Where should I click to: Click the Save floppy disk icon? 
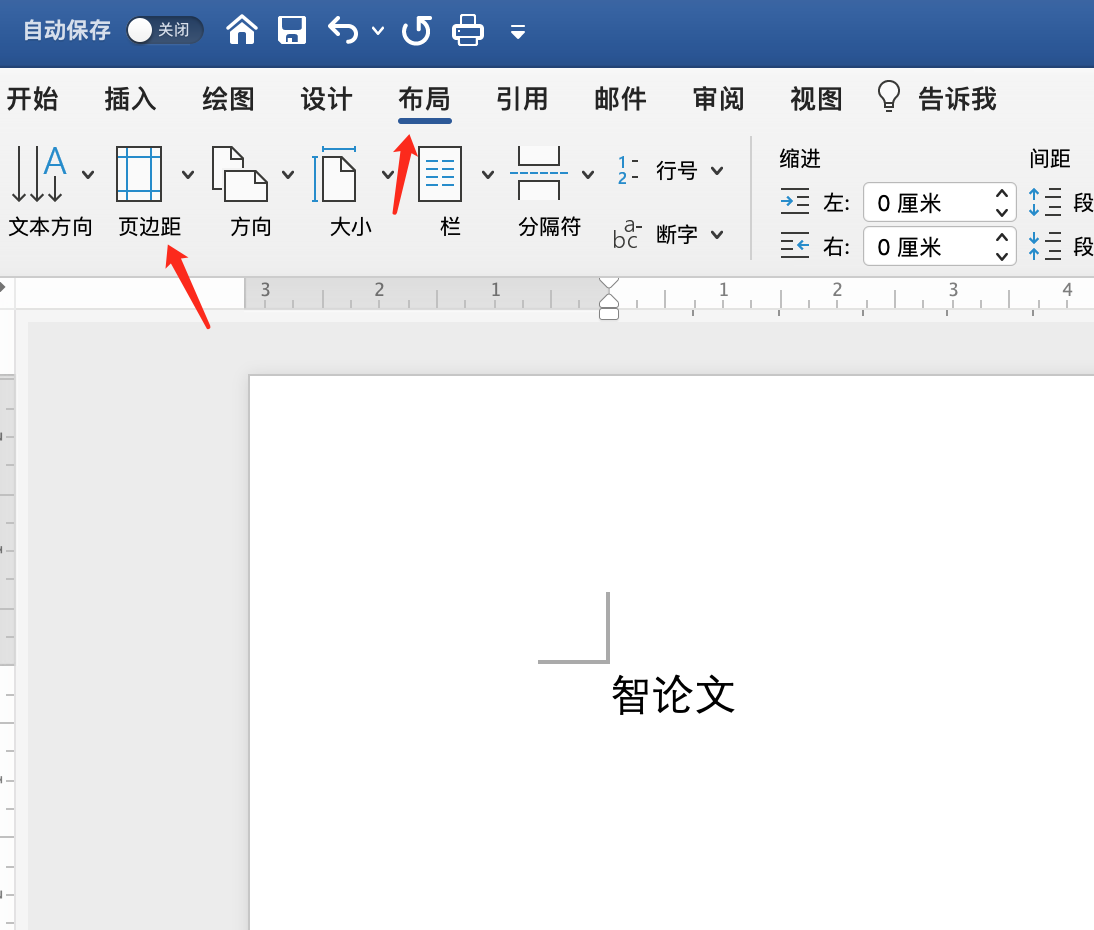tap(291, 30)
